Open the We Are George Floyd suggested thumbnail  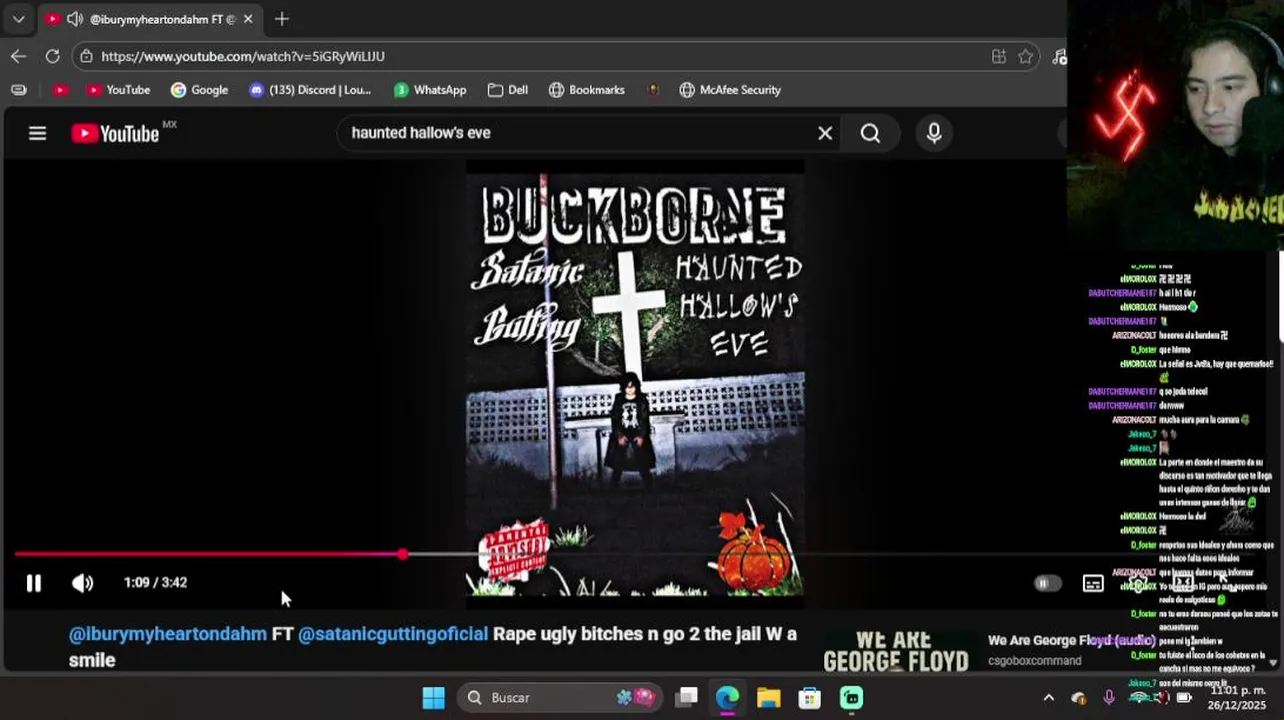(x=896, y=650)
